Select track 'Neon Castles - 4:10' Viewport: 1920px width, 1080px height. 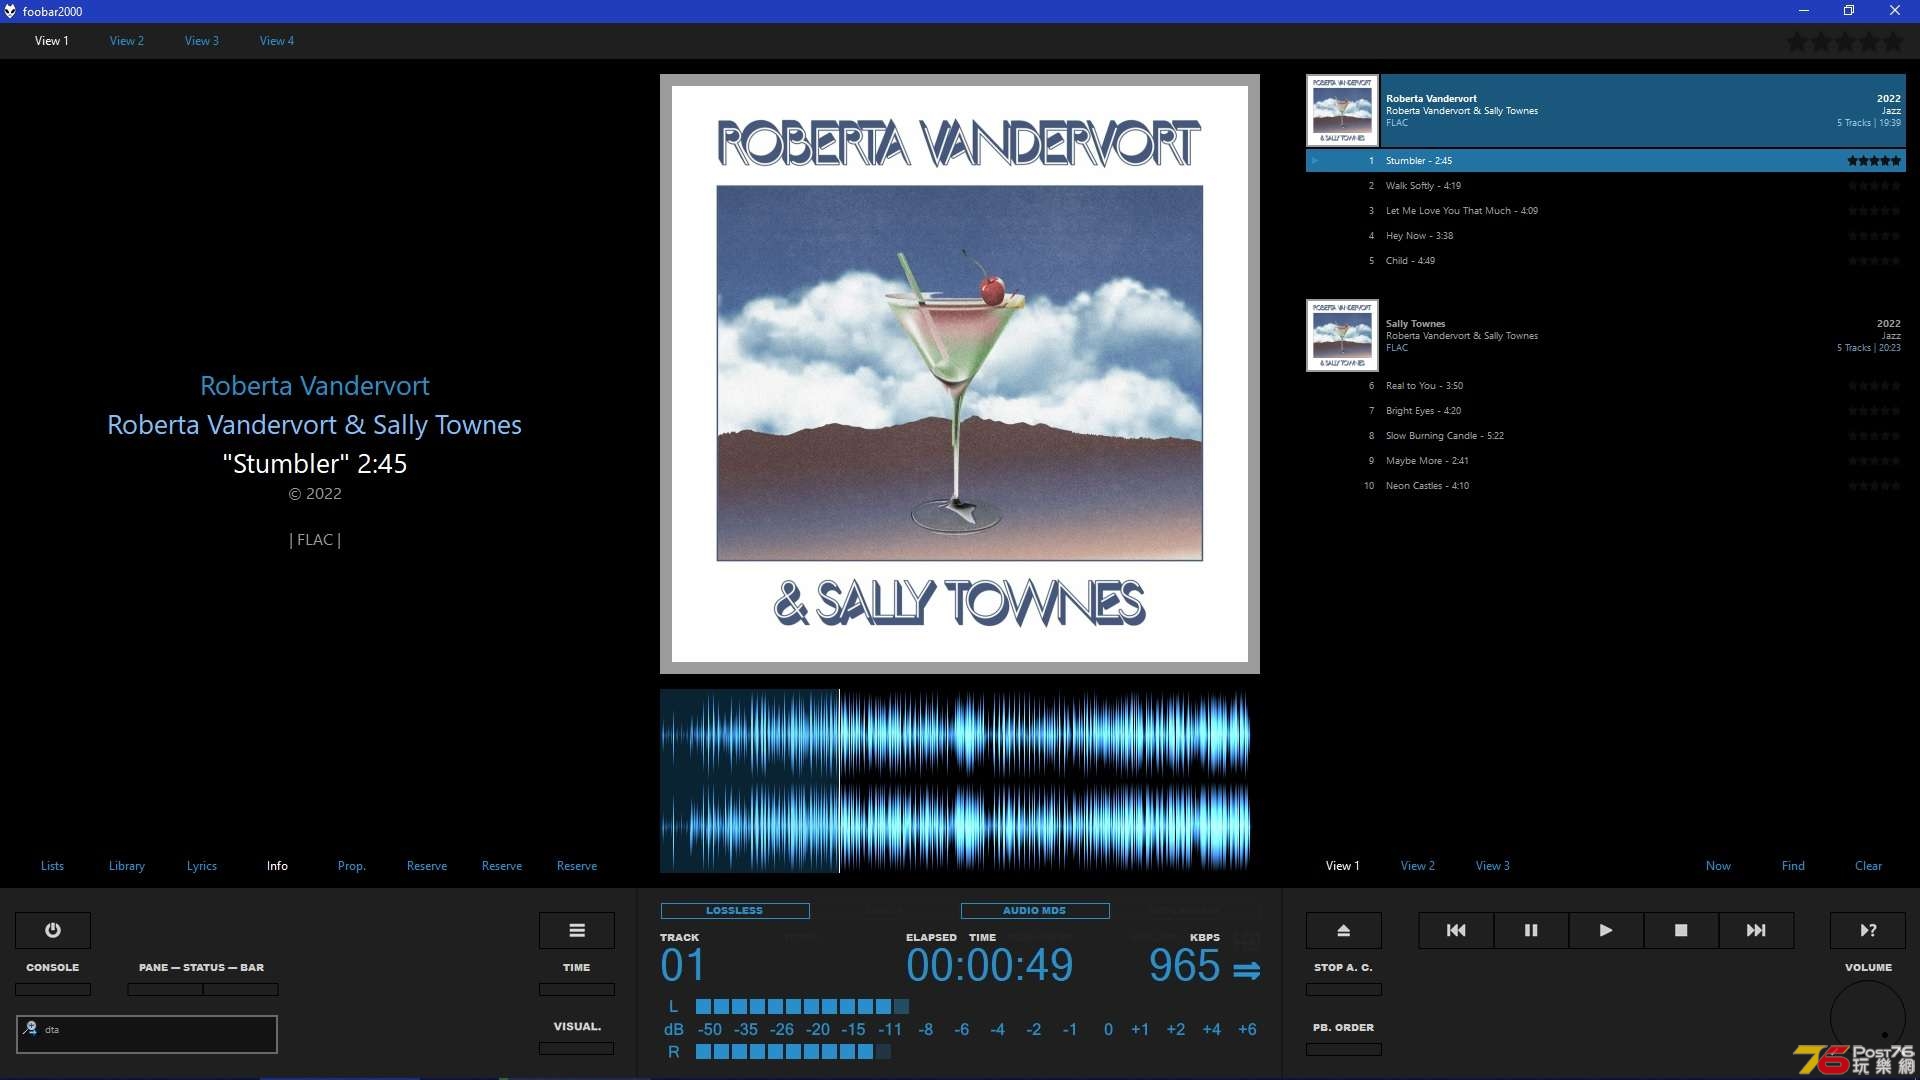click(x=1606, y=485)
